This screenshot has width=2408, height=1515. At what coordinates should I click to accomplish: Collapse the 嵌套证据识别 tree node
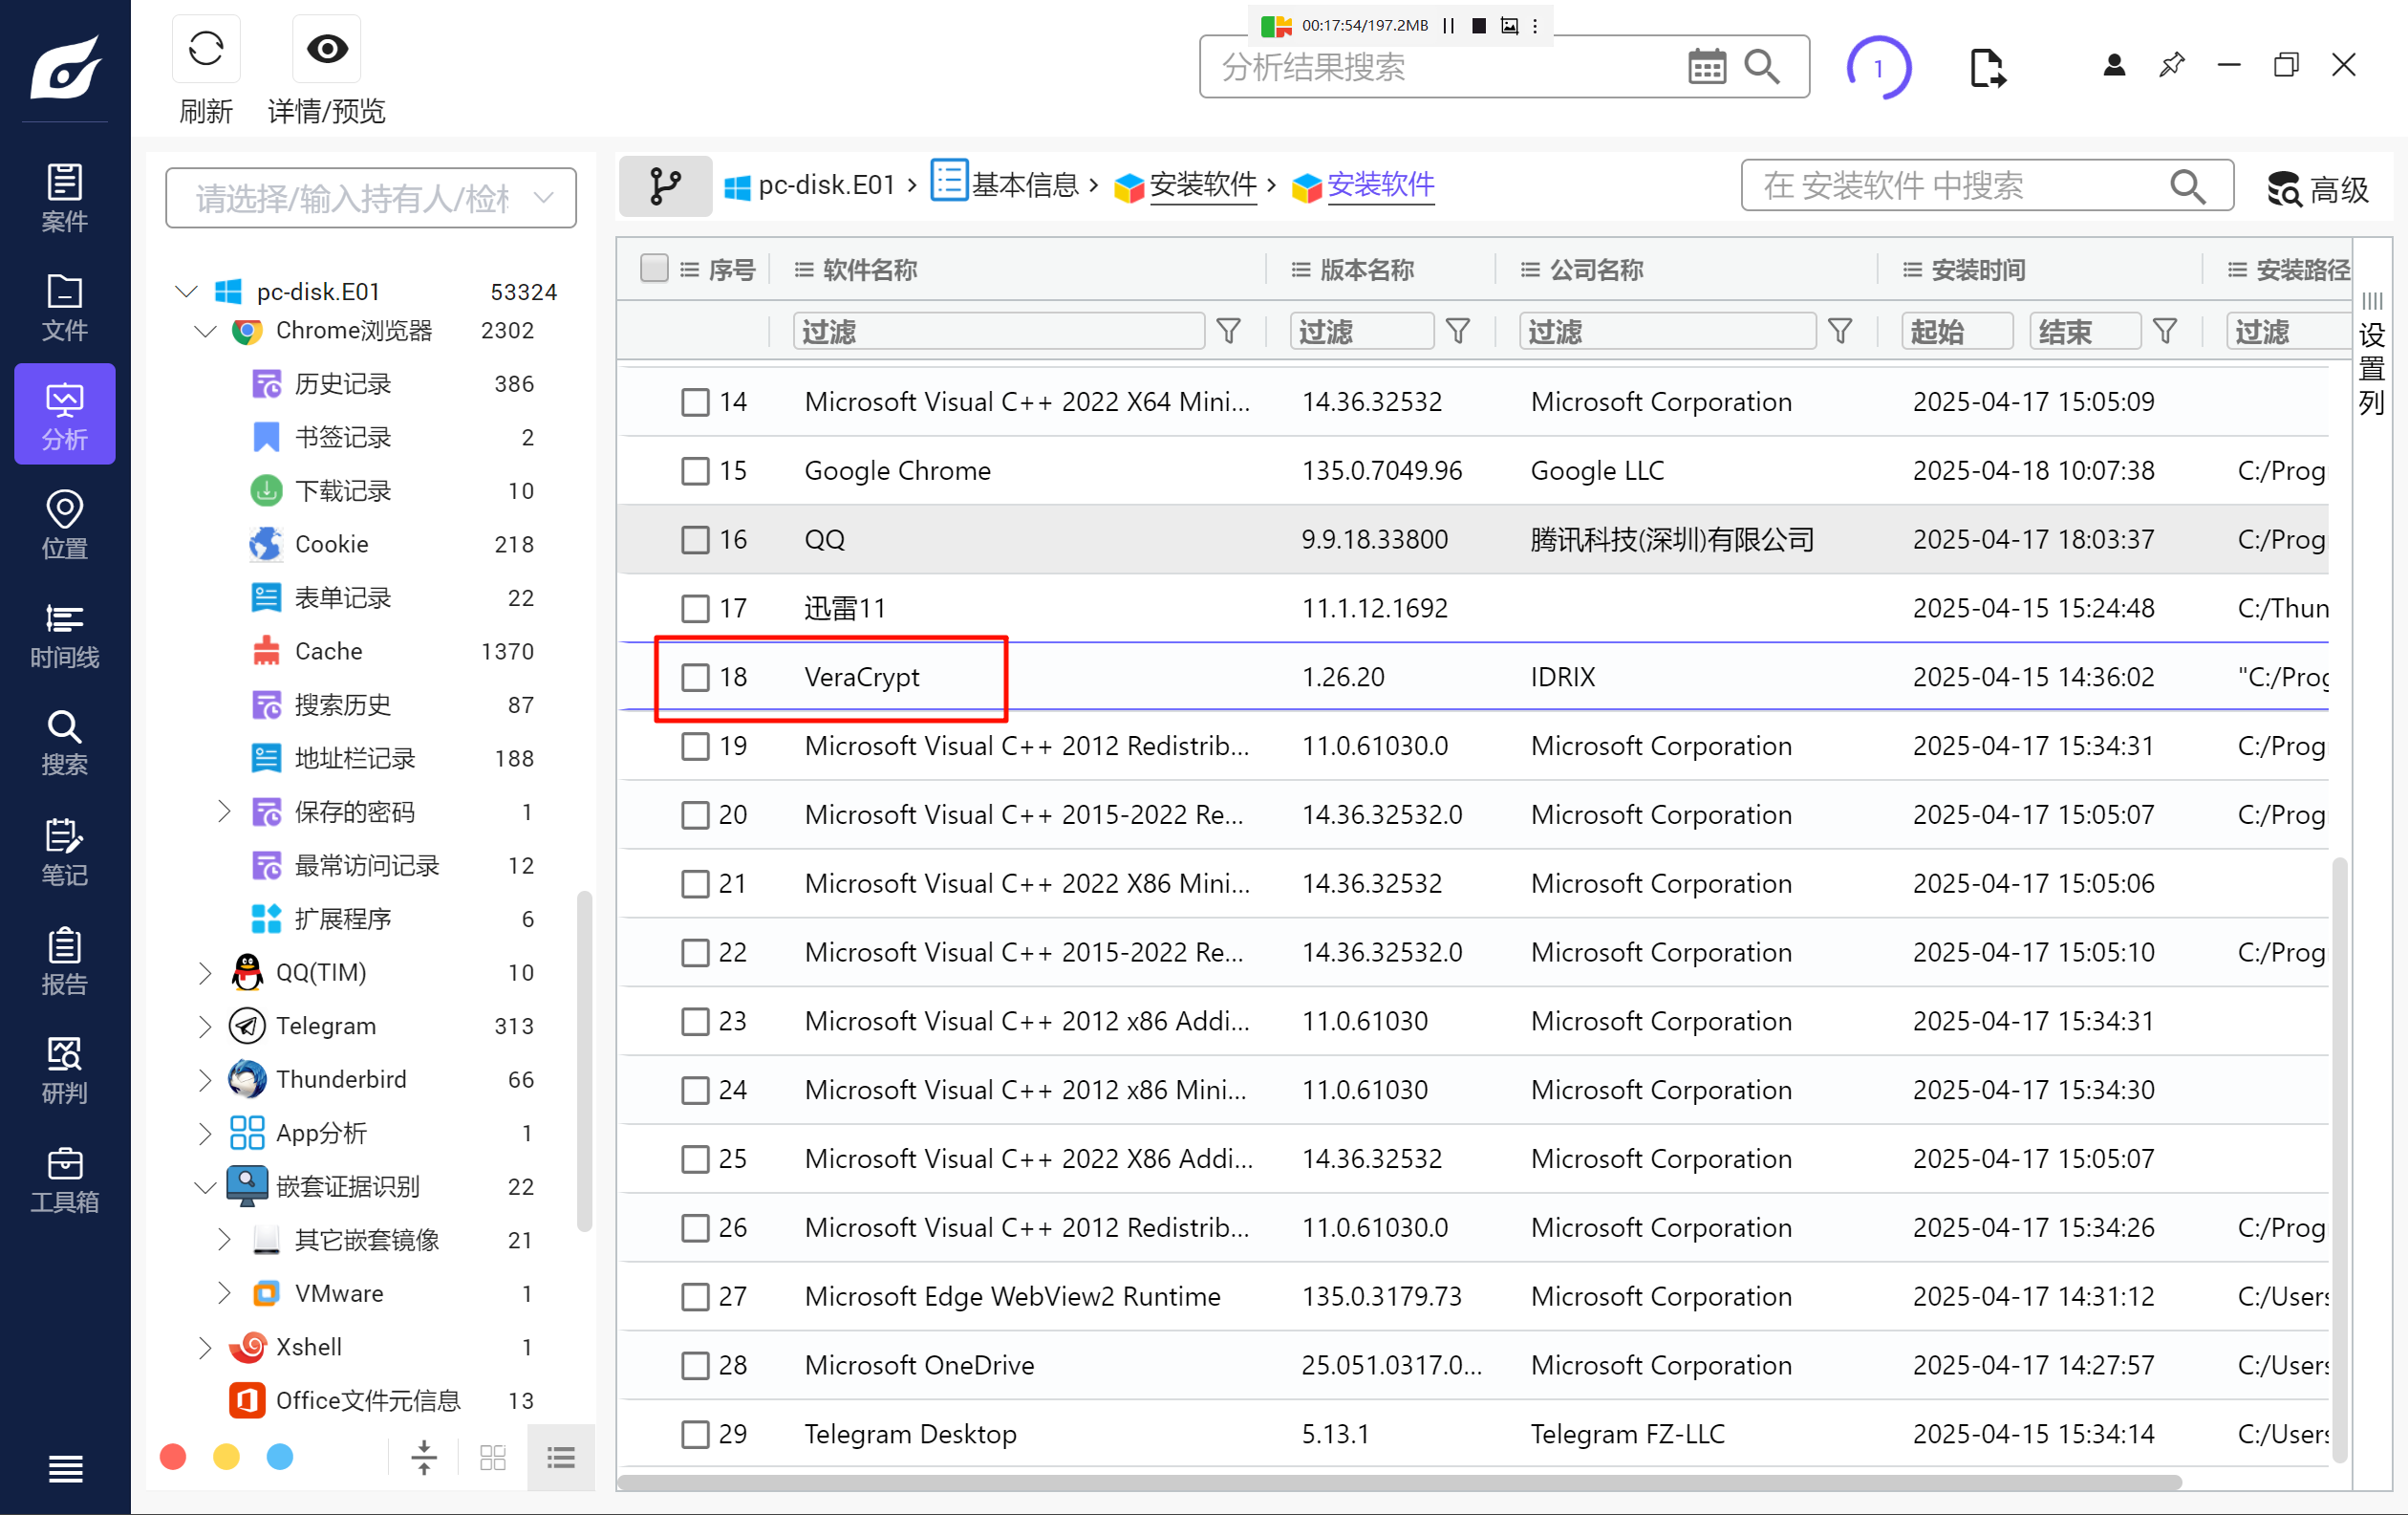pos(205,1187)
